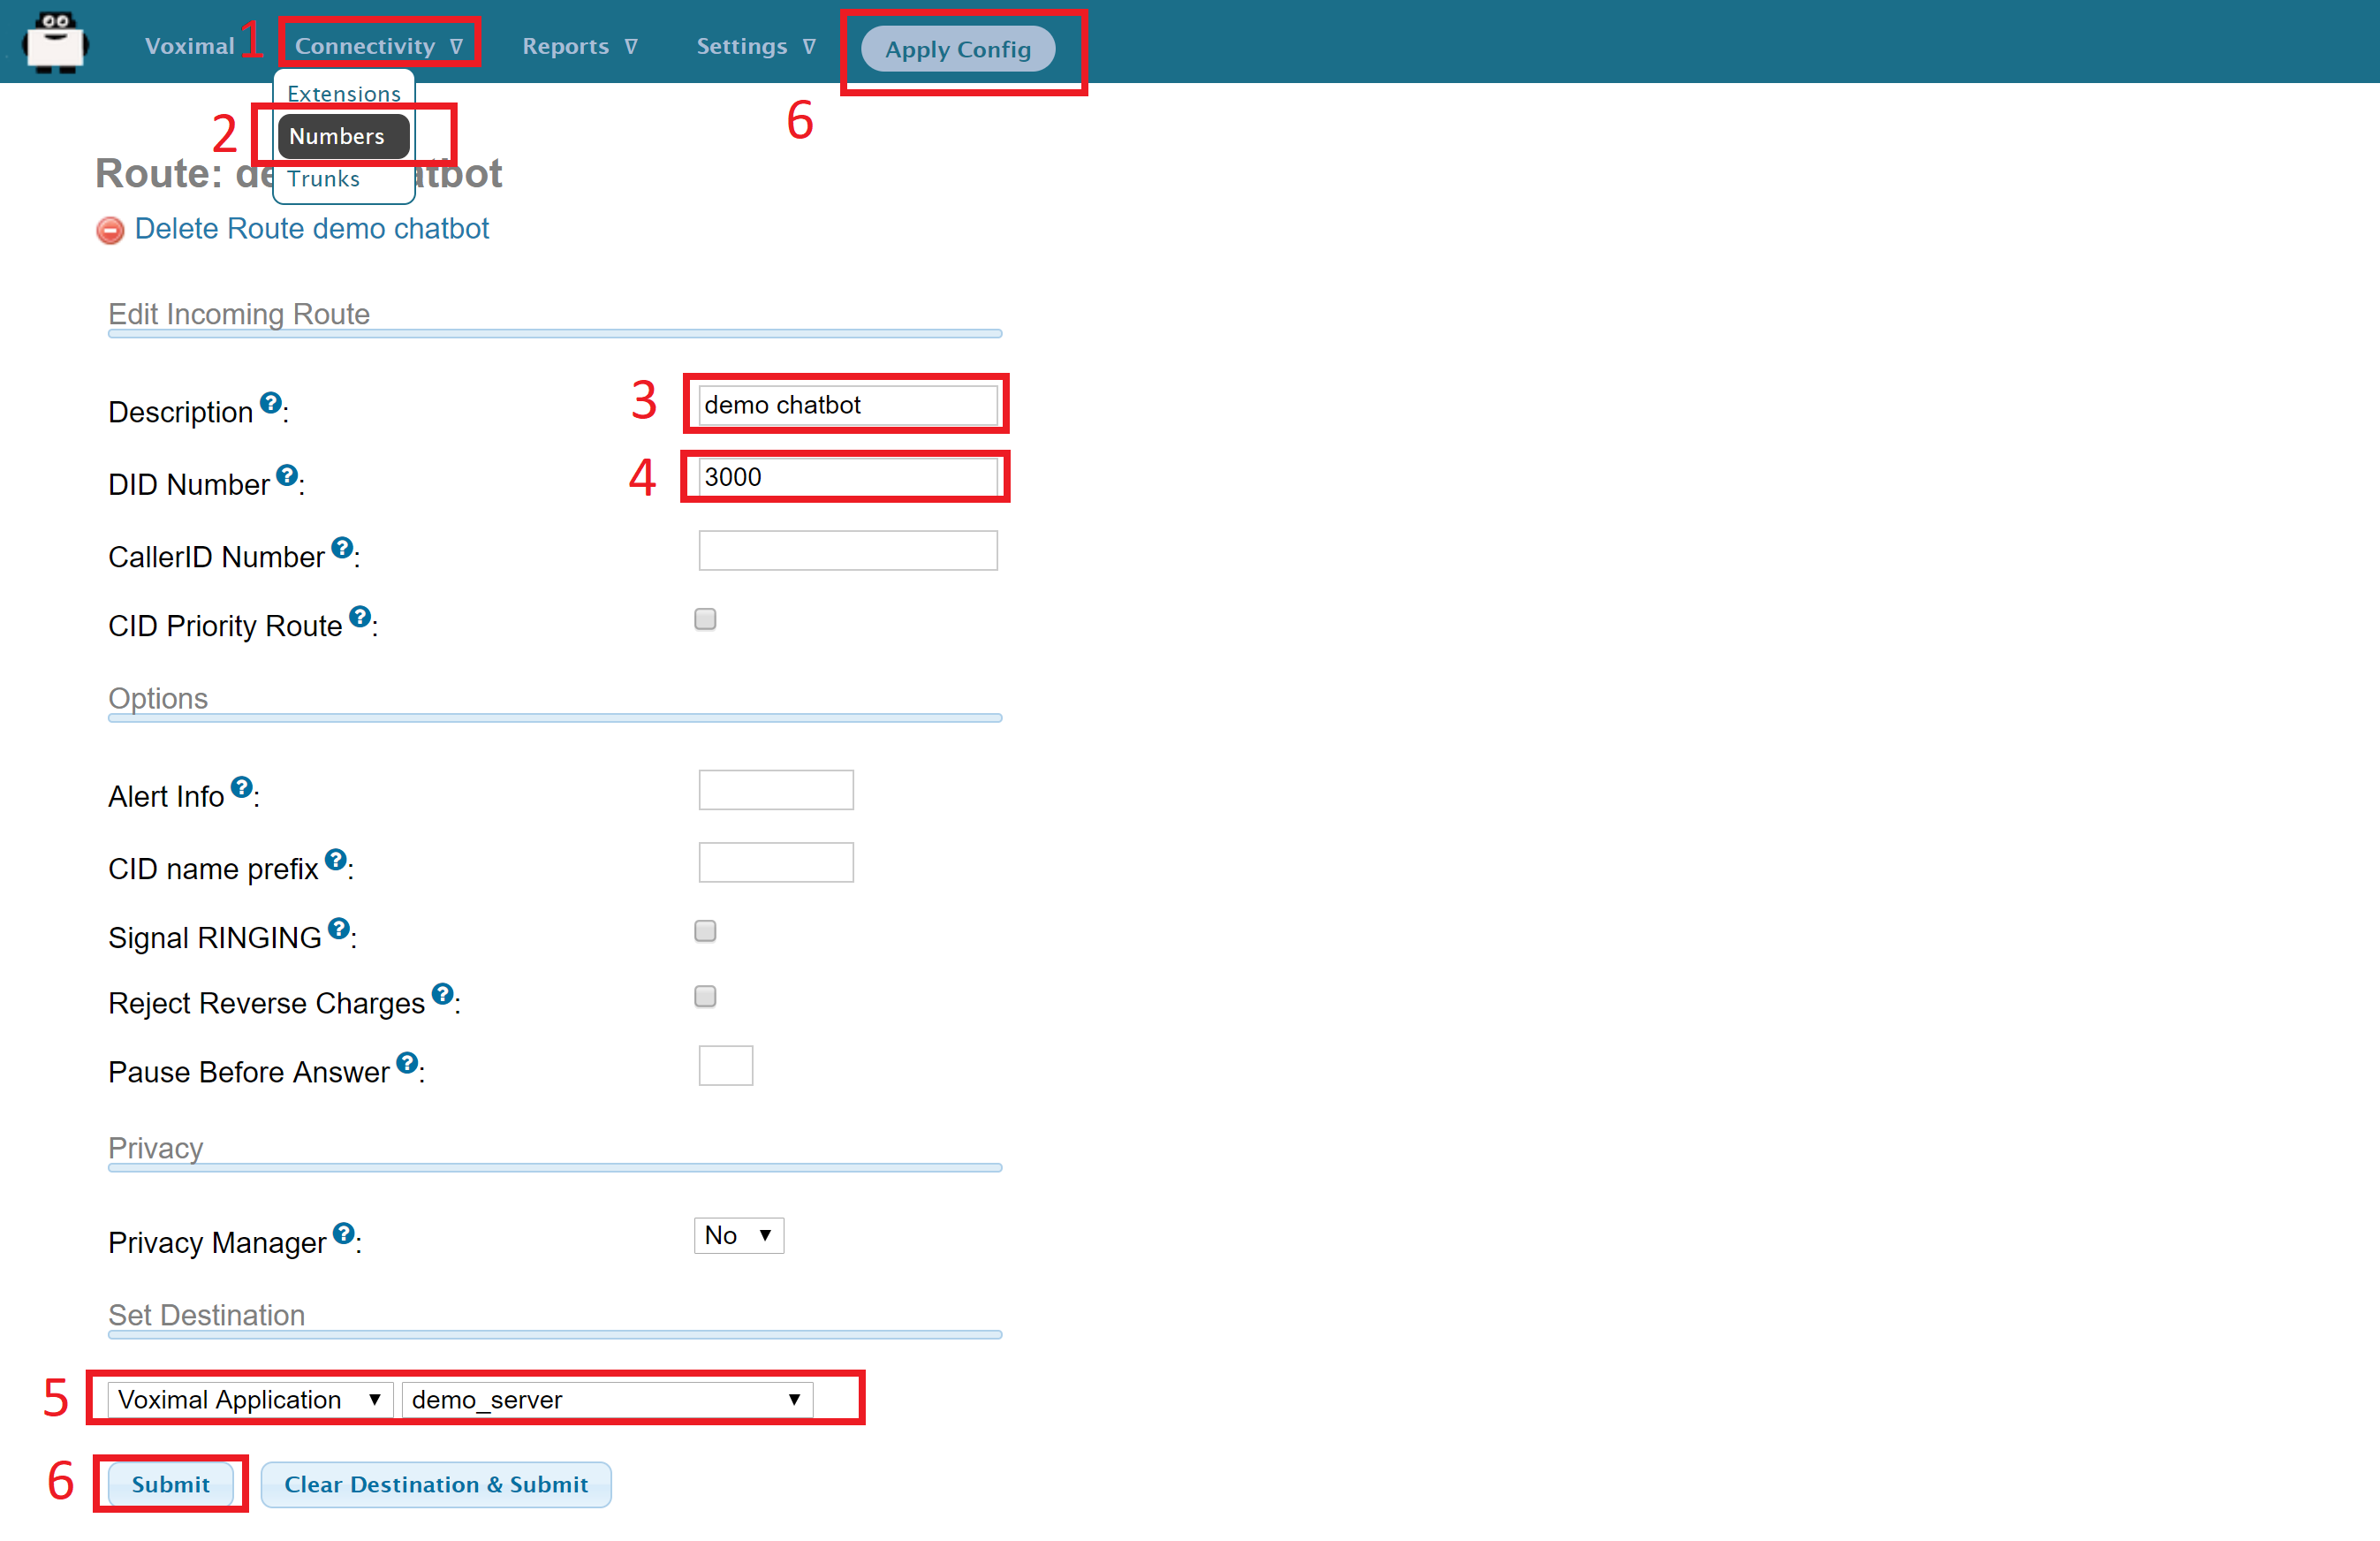Click into the DID Number field
2380x1541 pixels.
click(x=847, y=477)
